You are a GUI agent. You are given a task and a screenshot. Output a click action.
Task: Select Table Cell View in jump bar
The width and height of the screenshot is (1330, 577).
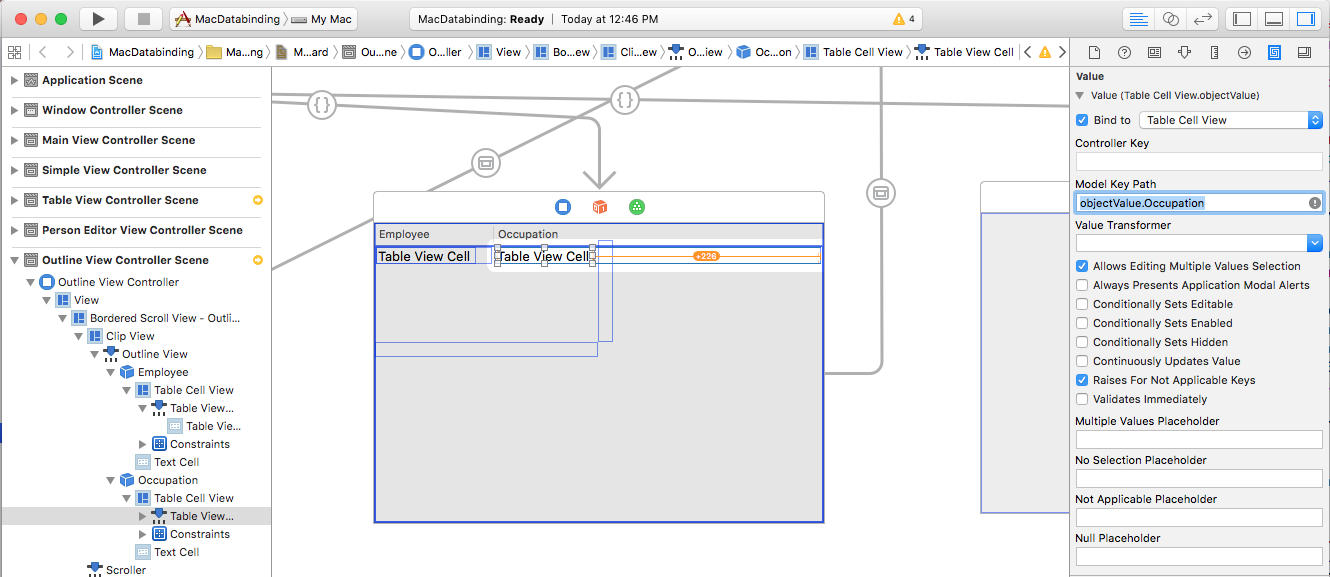[853, 52]
